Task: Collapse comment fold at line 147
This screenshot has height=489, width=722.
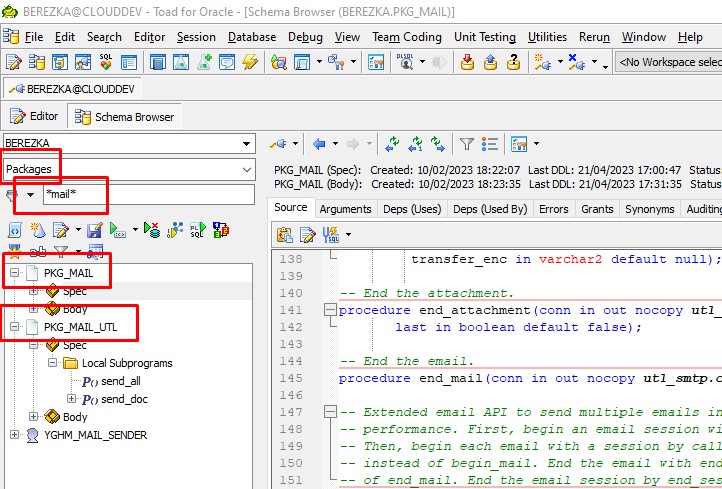Action: coord(330,412)
